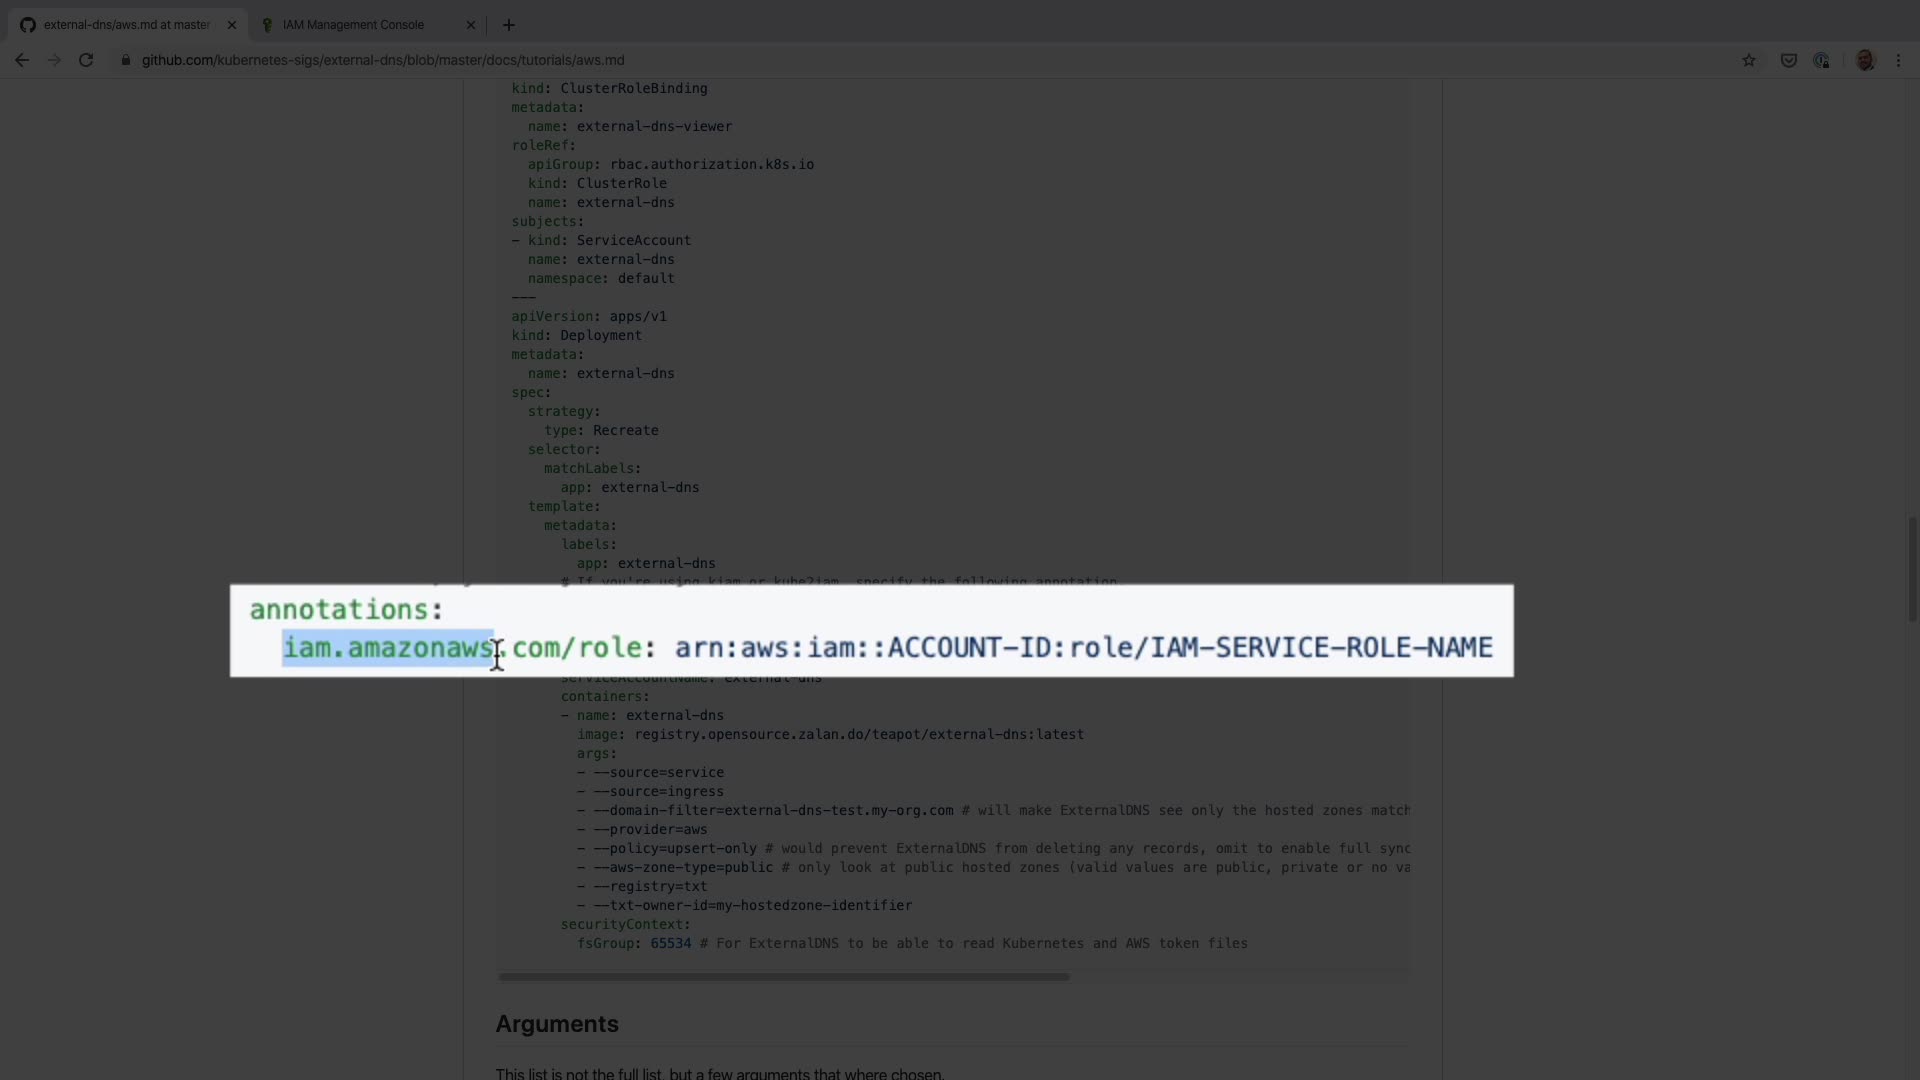Click the page vertical scrollbar thumb
Screen dimensions: 1920x1080
click(x=1912, y=568)
